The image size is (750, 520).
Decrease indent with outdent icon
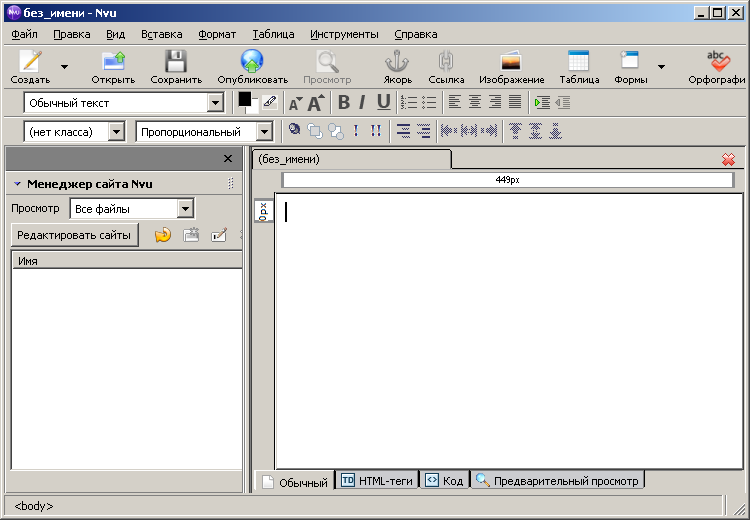pos(563,102)
